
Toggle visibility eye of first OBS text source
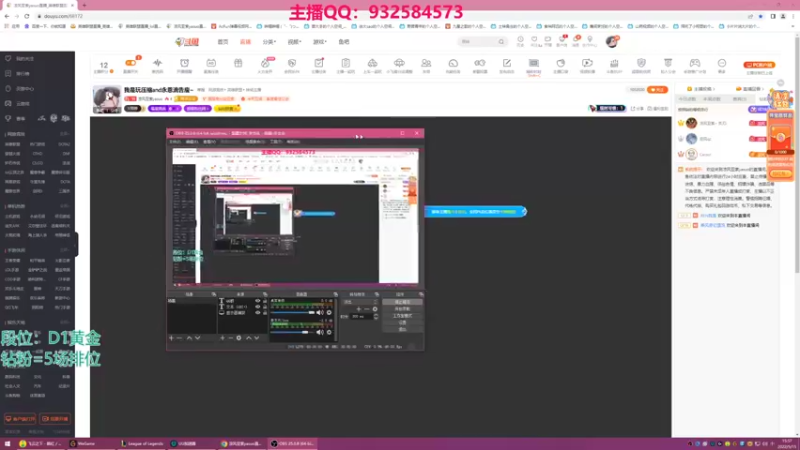pos(258,301)
